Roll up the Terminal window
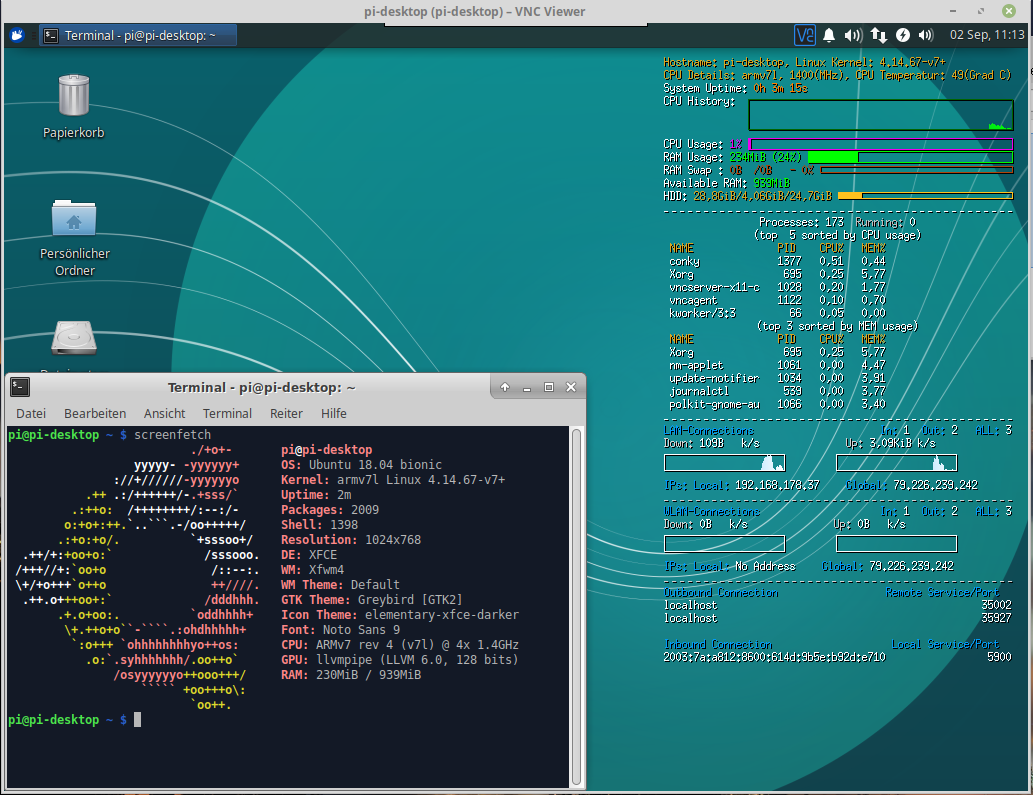 [505, 387]
